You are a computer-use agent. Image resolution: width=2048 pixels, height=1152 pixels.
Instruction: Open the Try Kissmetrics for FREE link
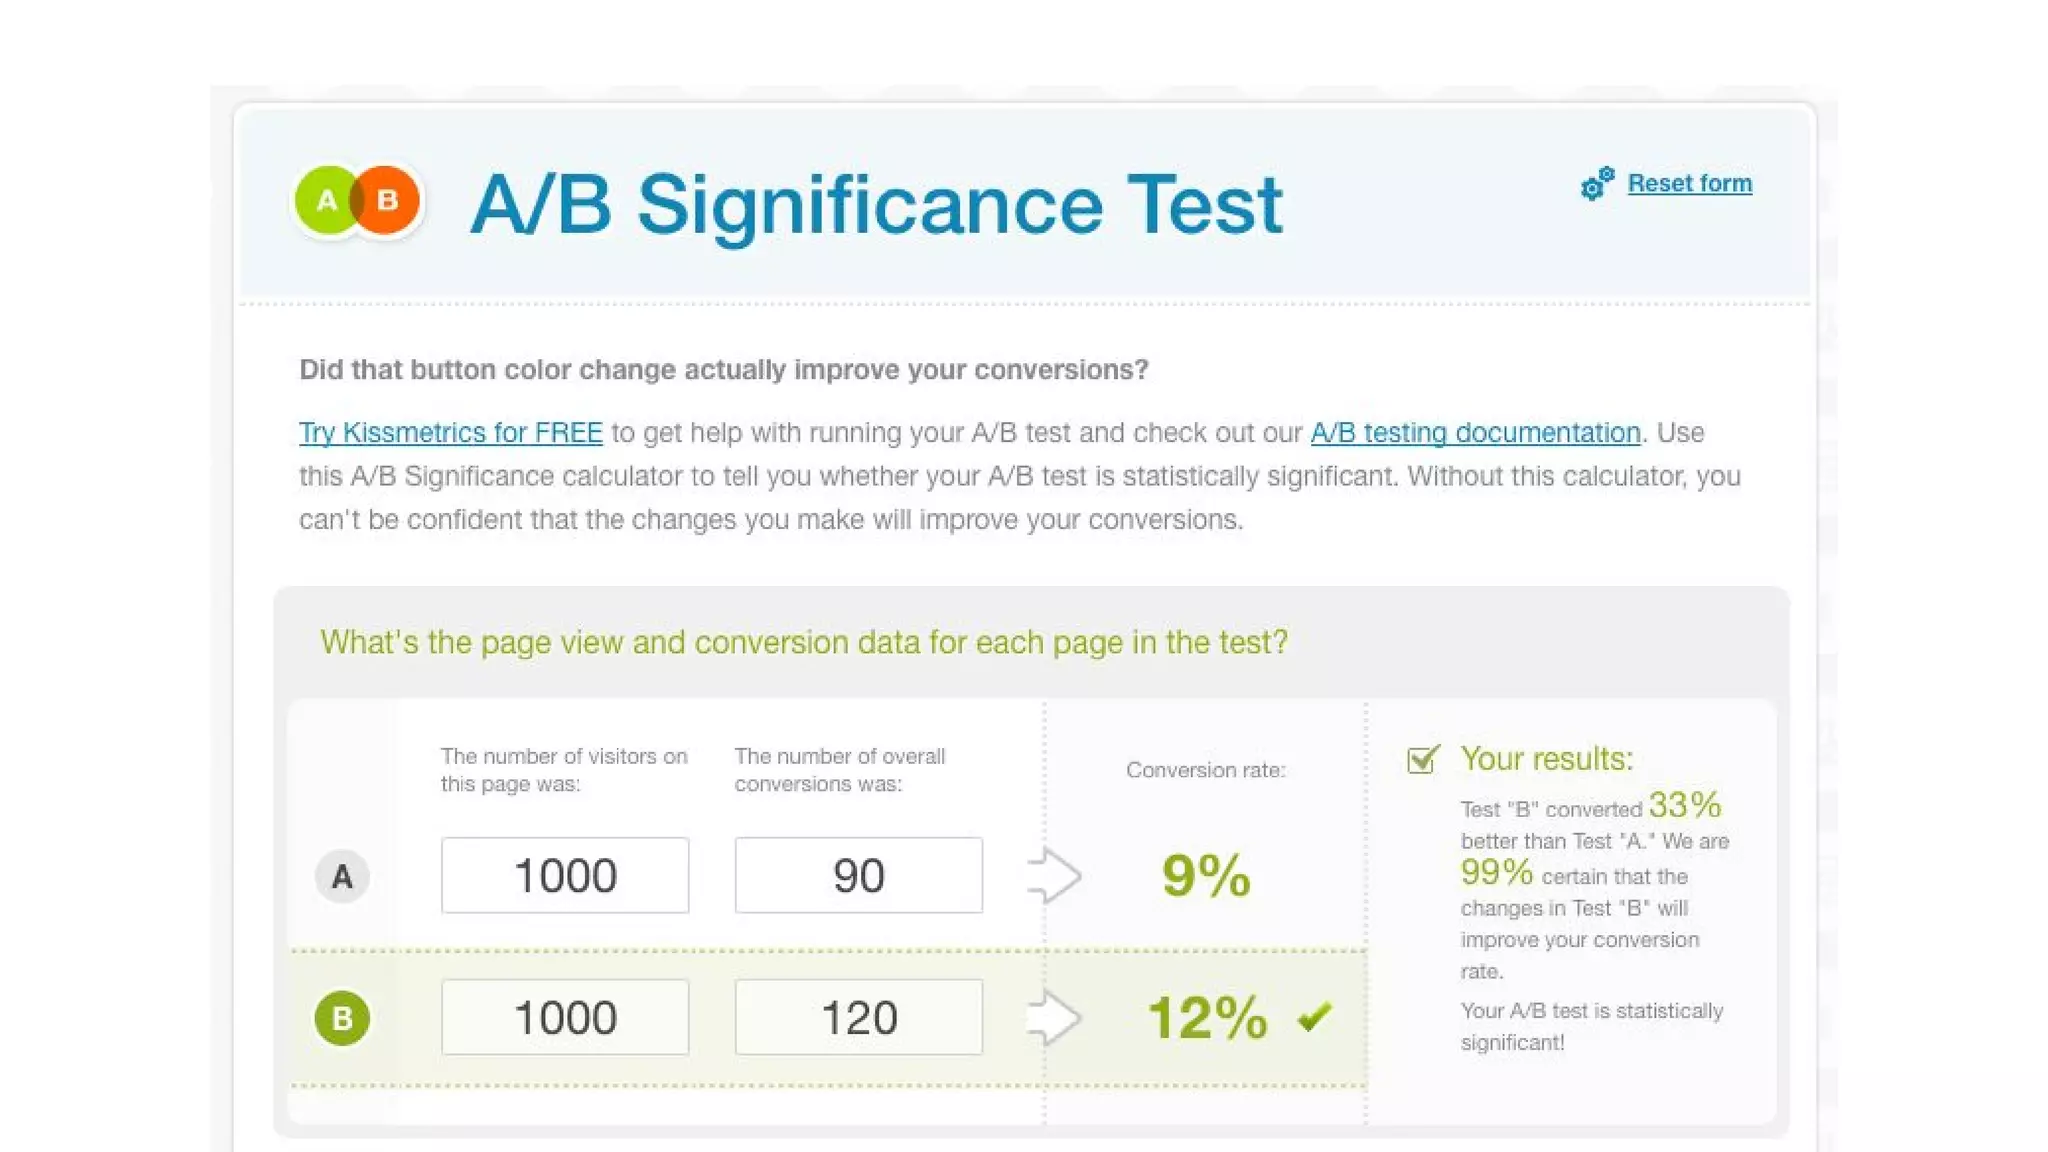pyautogui.click(x=450, y=433)
